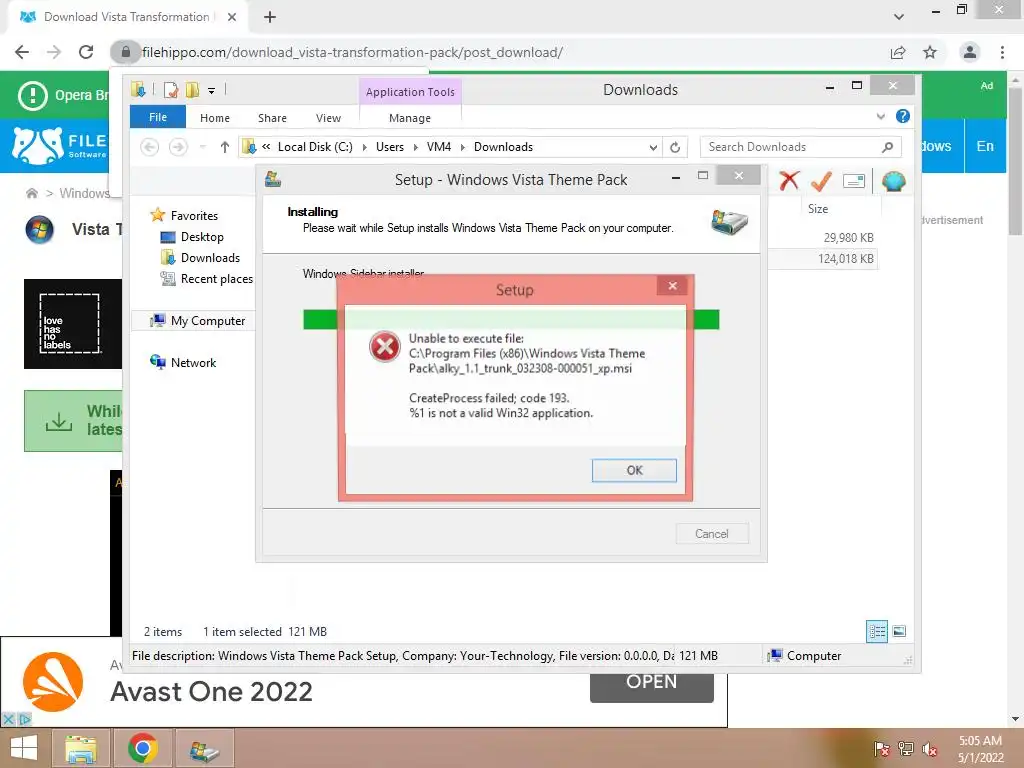The width and height of the screenshot is (1024, 768).
Task: Click the explorer Forward navigation arrow
Action: pyautogui.click(x=178, y=147)
